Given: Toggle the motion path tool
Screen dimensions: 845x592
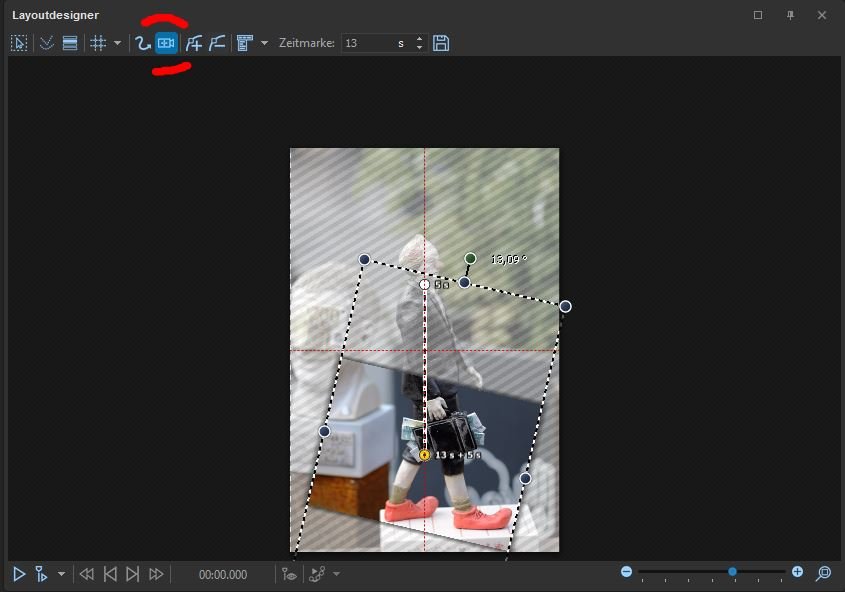Looking at the screenshot, I should tap(143, 43).
